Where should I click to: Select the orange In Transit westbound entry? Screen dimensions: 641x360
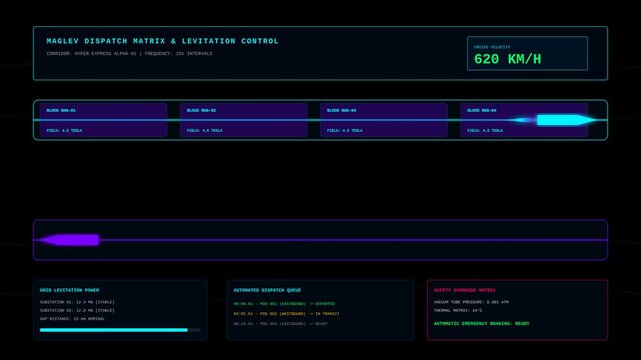tap(287, 314)
